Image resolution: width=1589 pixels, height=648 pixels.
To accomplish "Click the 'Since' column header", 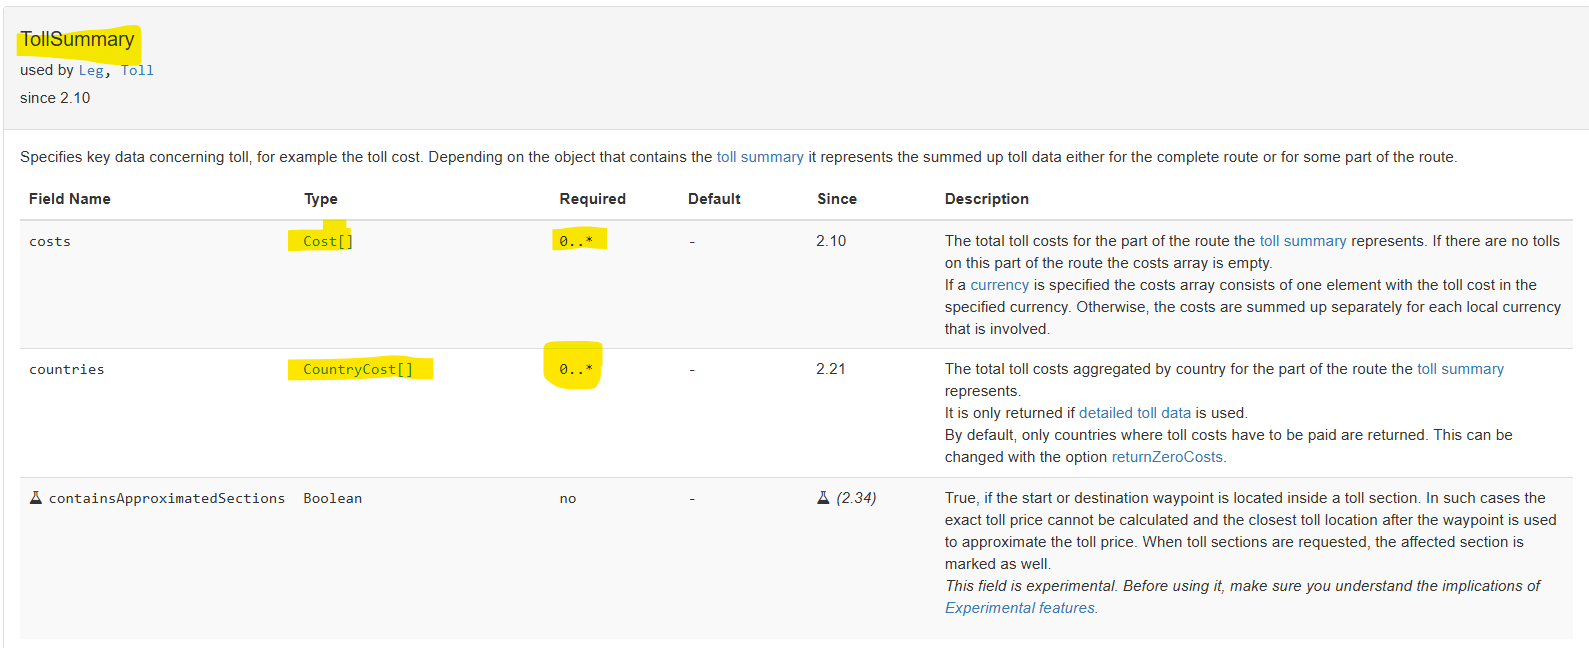I will click(836, 199).
